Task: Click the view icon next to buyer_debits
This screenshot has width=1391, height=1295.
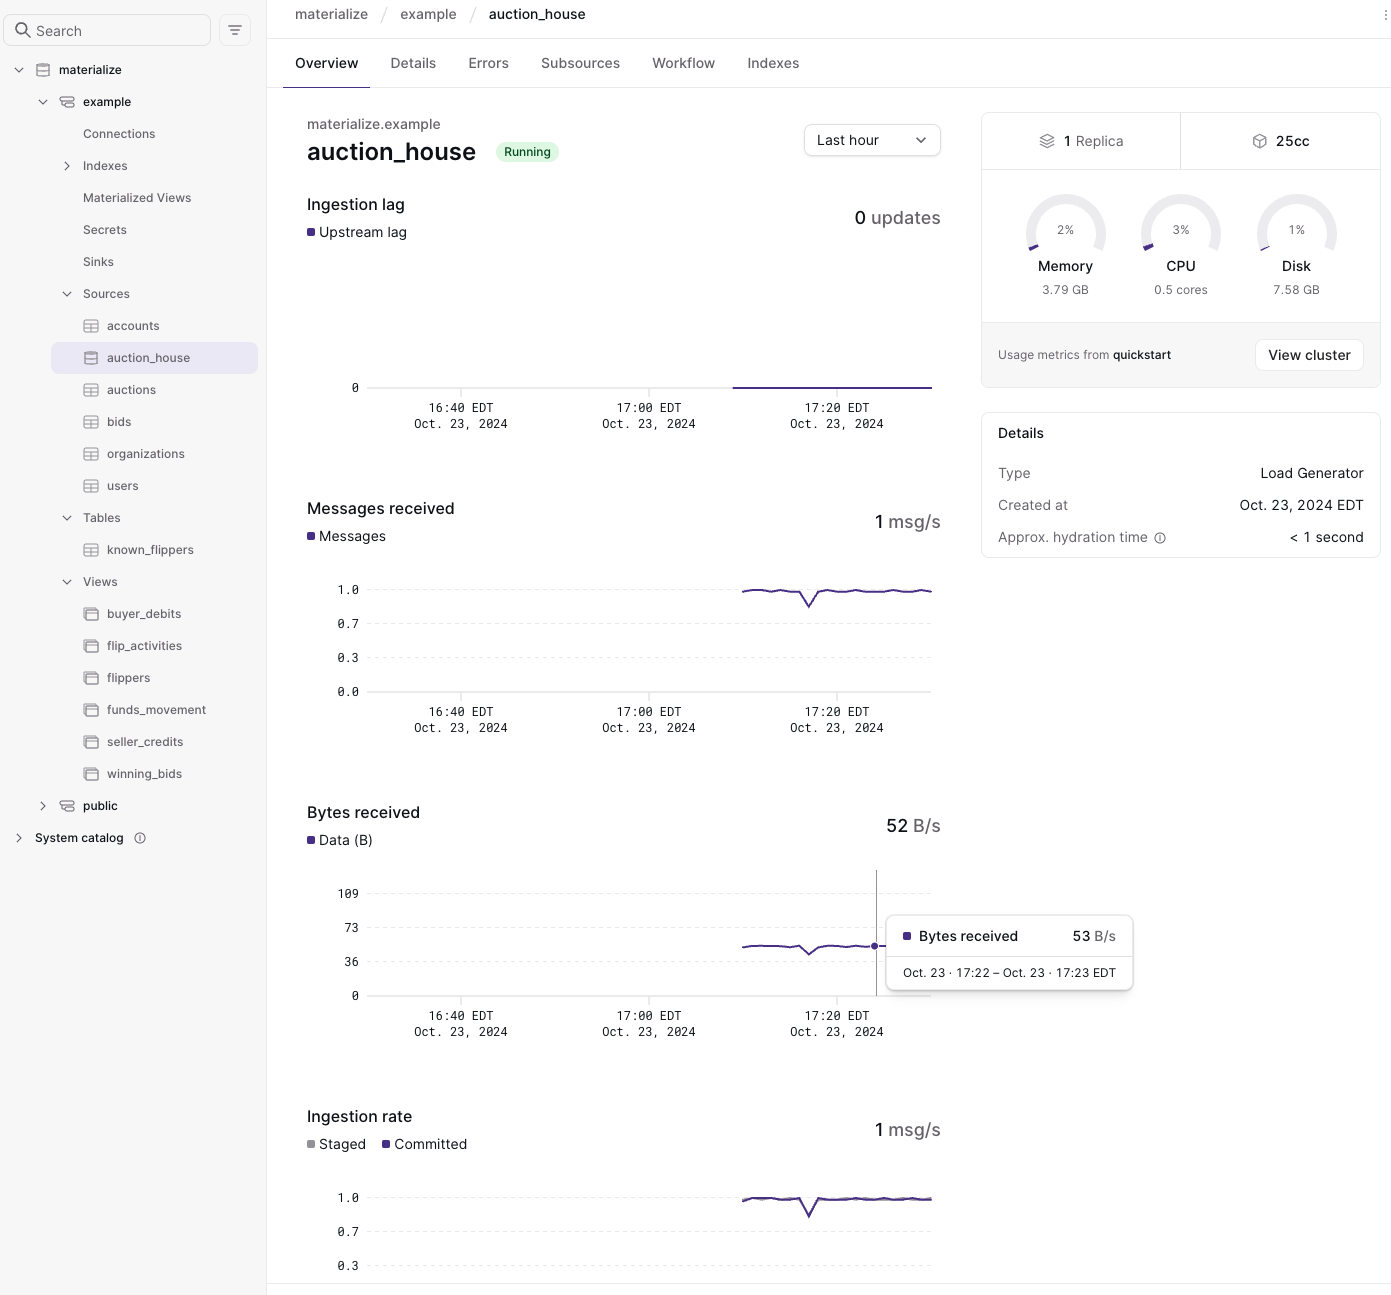Action: (92, 613)
